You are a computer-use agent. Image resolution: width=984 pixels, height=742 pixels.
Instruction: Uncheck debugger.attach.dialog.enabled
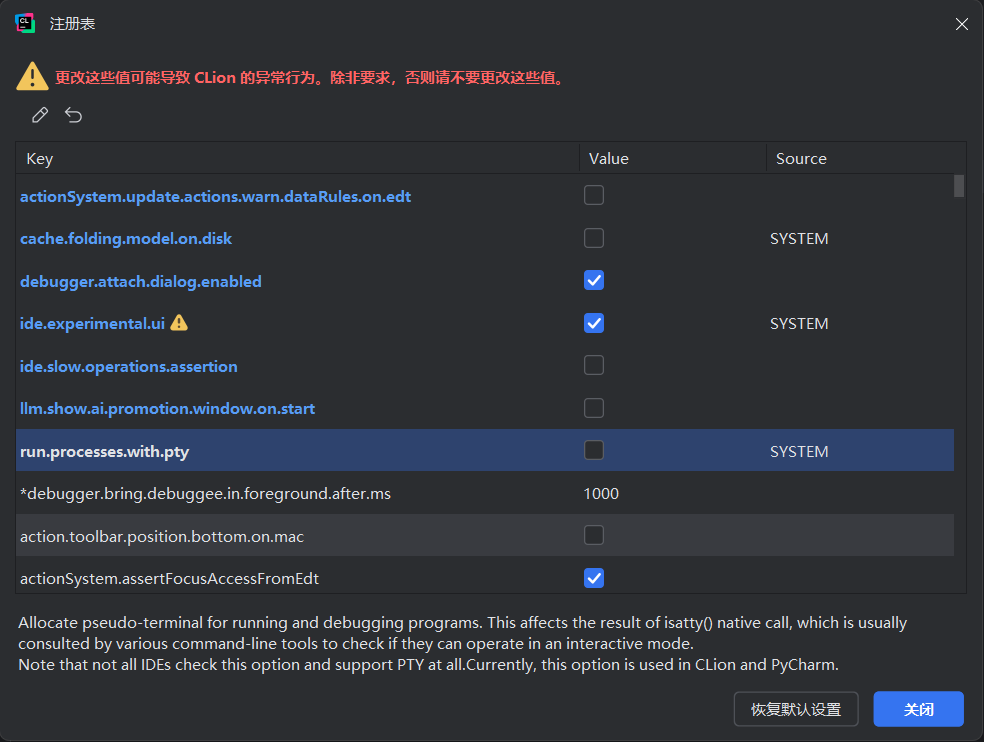pyautogui.click(x=594, y=281)
